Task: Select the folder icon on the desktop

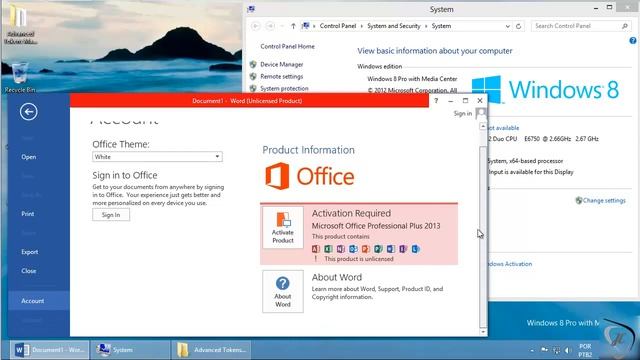Action: click(x=19, y=24)
